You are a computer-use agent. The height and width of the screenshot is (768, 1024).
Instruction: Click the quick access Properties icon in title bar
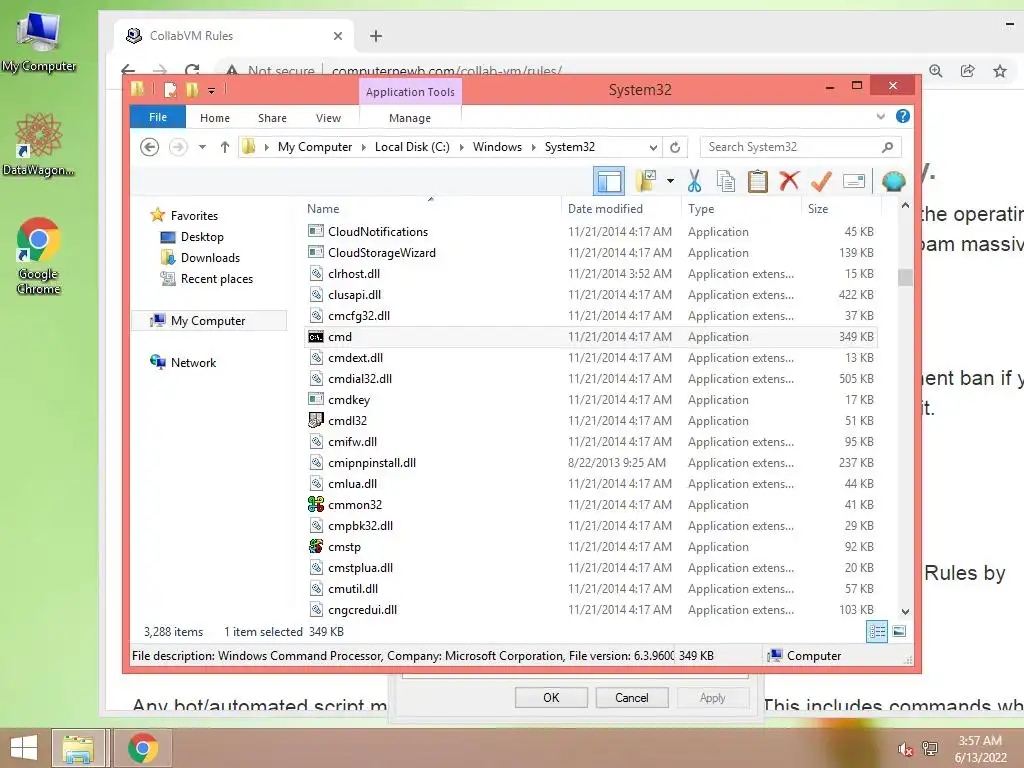point(170,90)
